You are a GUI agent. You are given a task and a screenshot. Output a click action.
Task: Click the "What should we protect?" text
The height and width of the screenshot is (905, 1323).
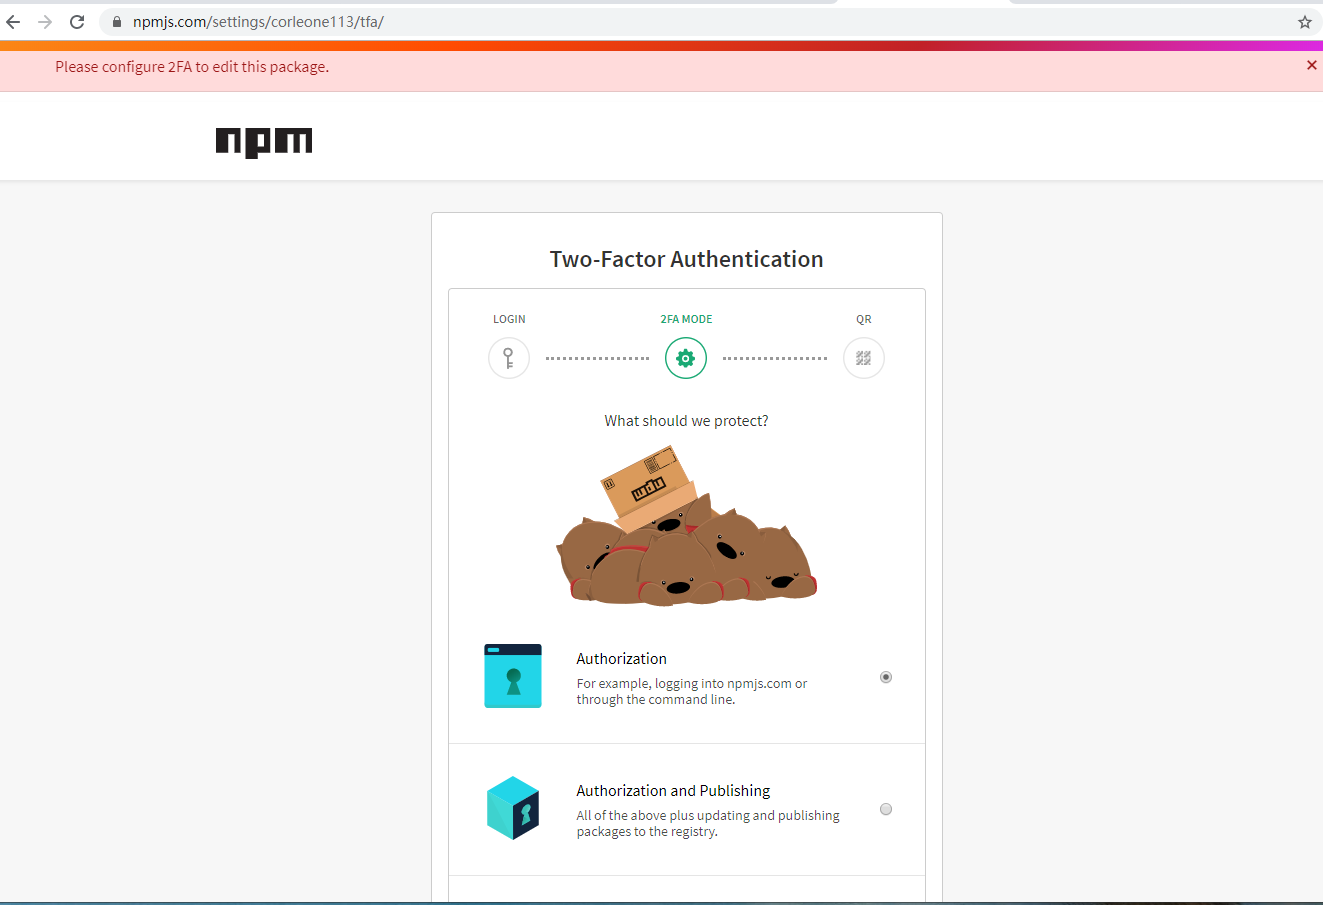coord(687,421)
